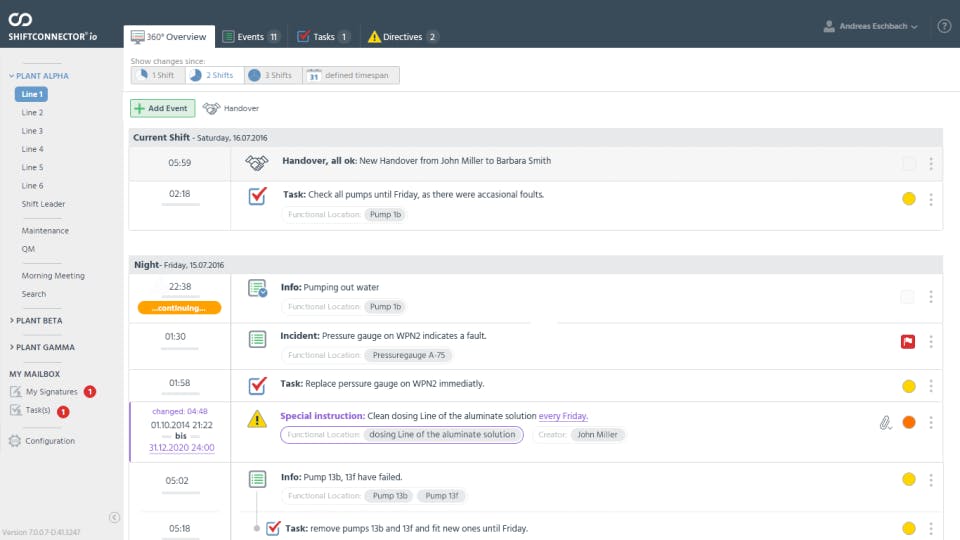Click the red flag on the Incident row
Viewport: 960px width, 540px height.
pos(908,342)
